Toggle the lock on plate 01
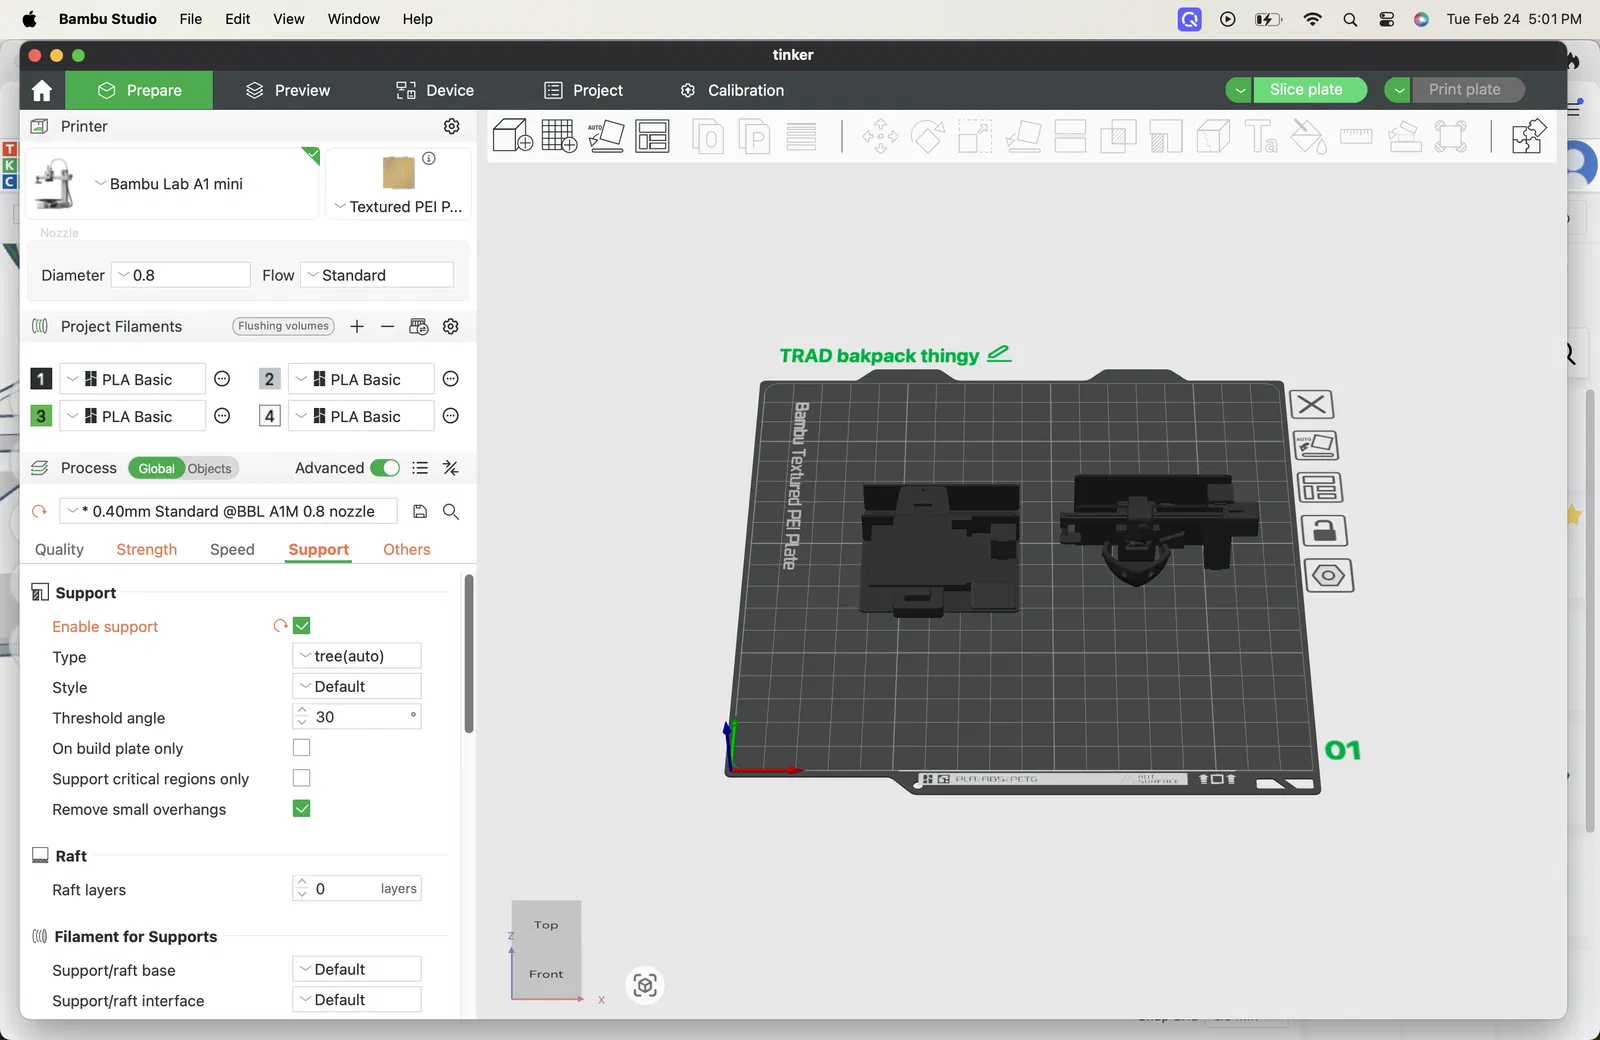 [x=1324, y=530]
